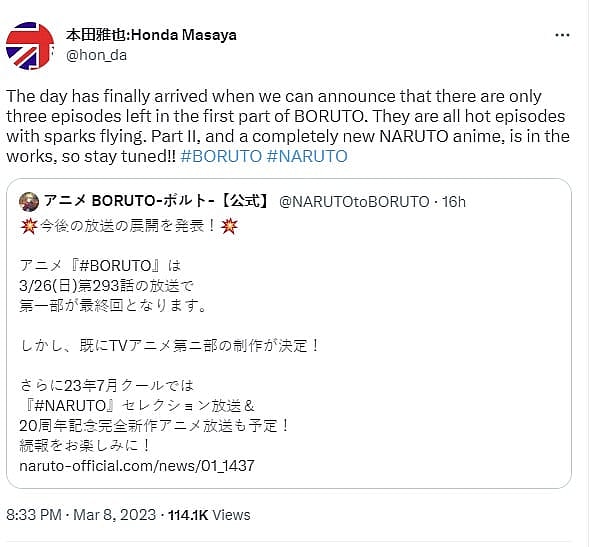Open the naruto-official.com/news/01_1437 link
Image resolution: width=595 pixels, height=547 pixels.
pyautogui.click(x=137, y=466)
